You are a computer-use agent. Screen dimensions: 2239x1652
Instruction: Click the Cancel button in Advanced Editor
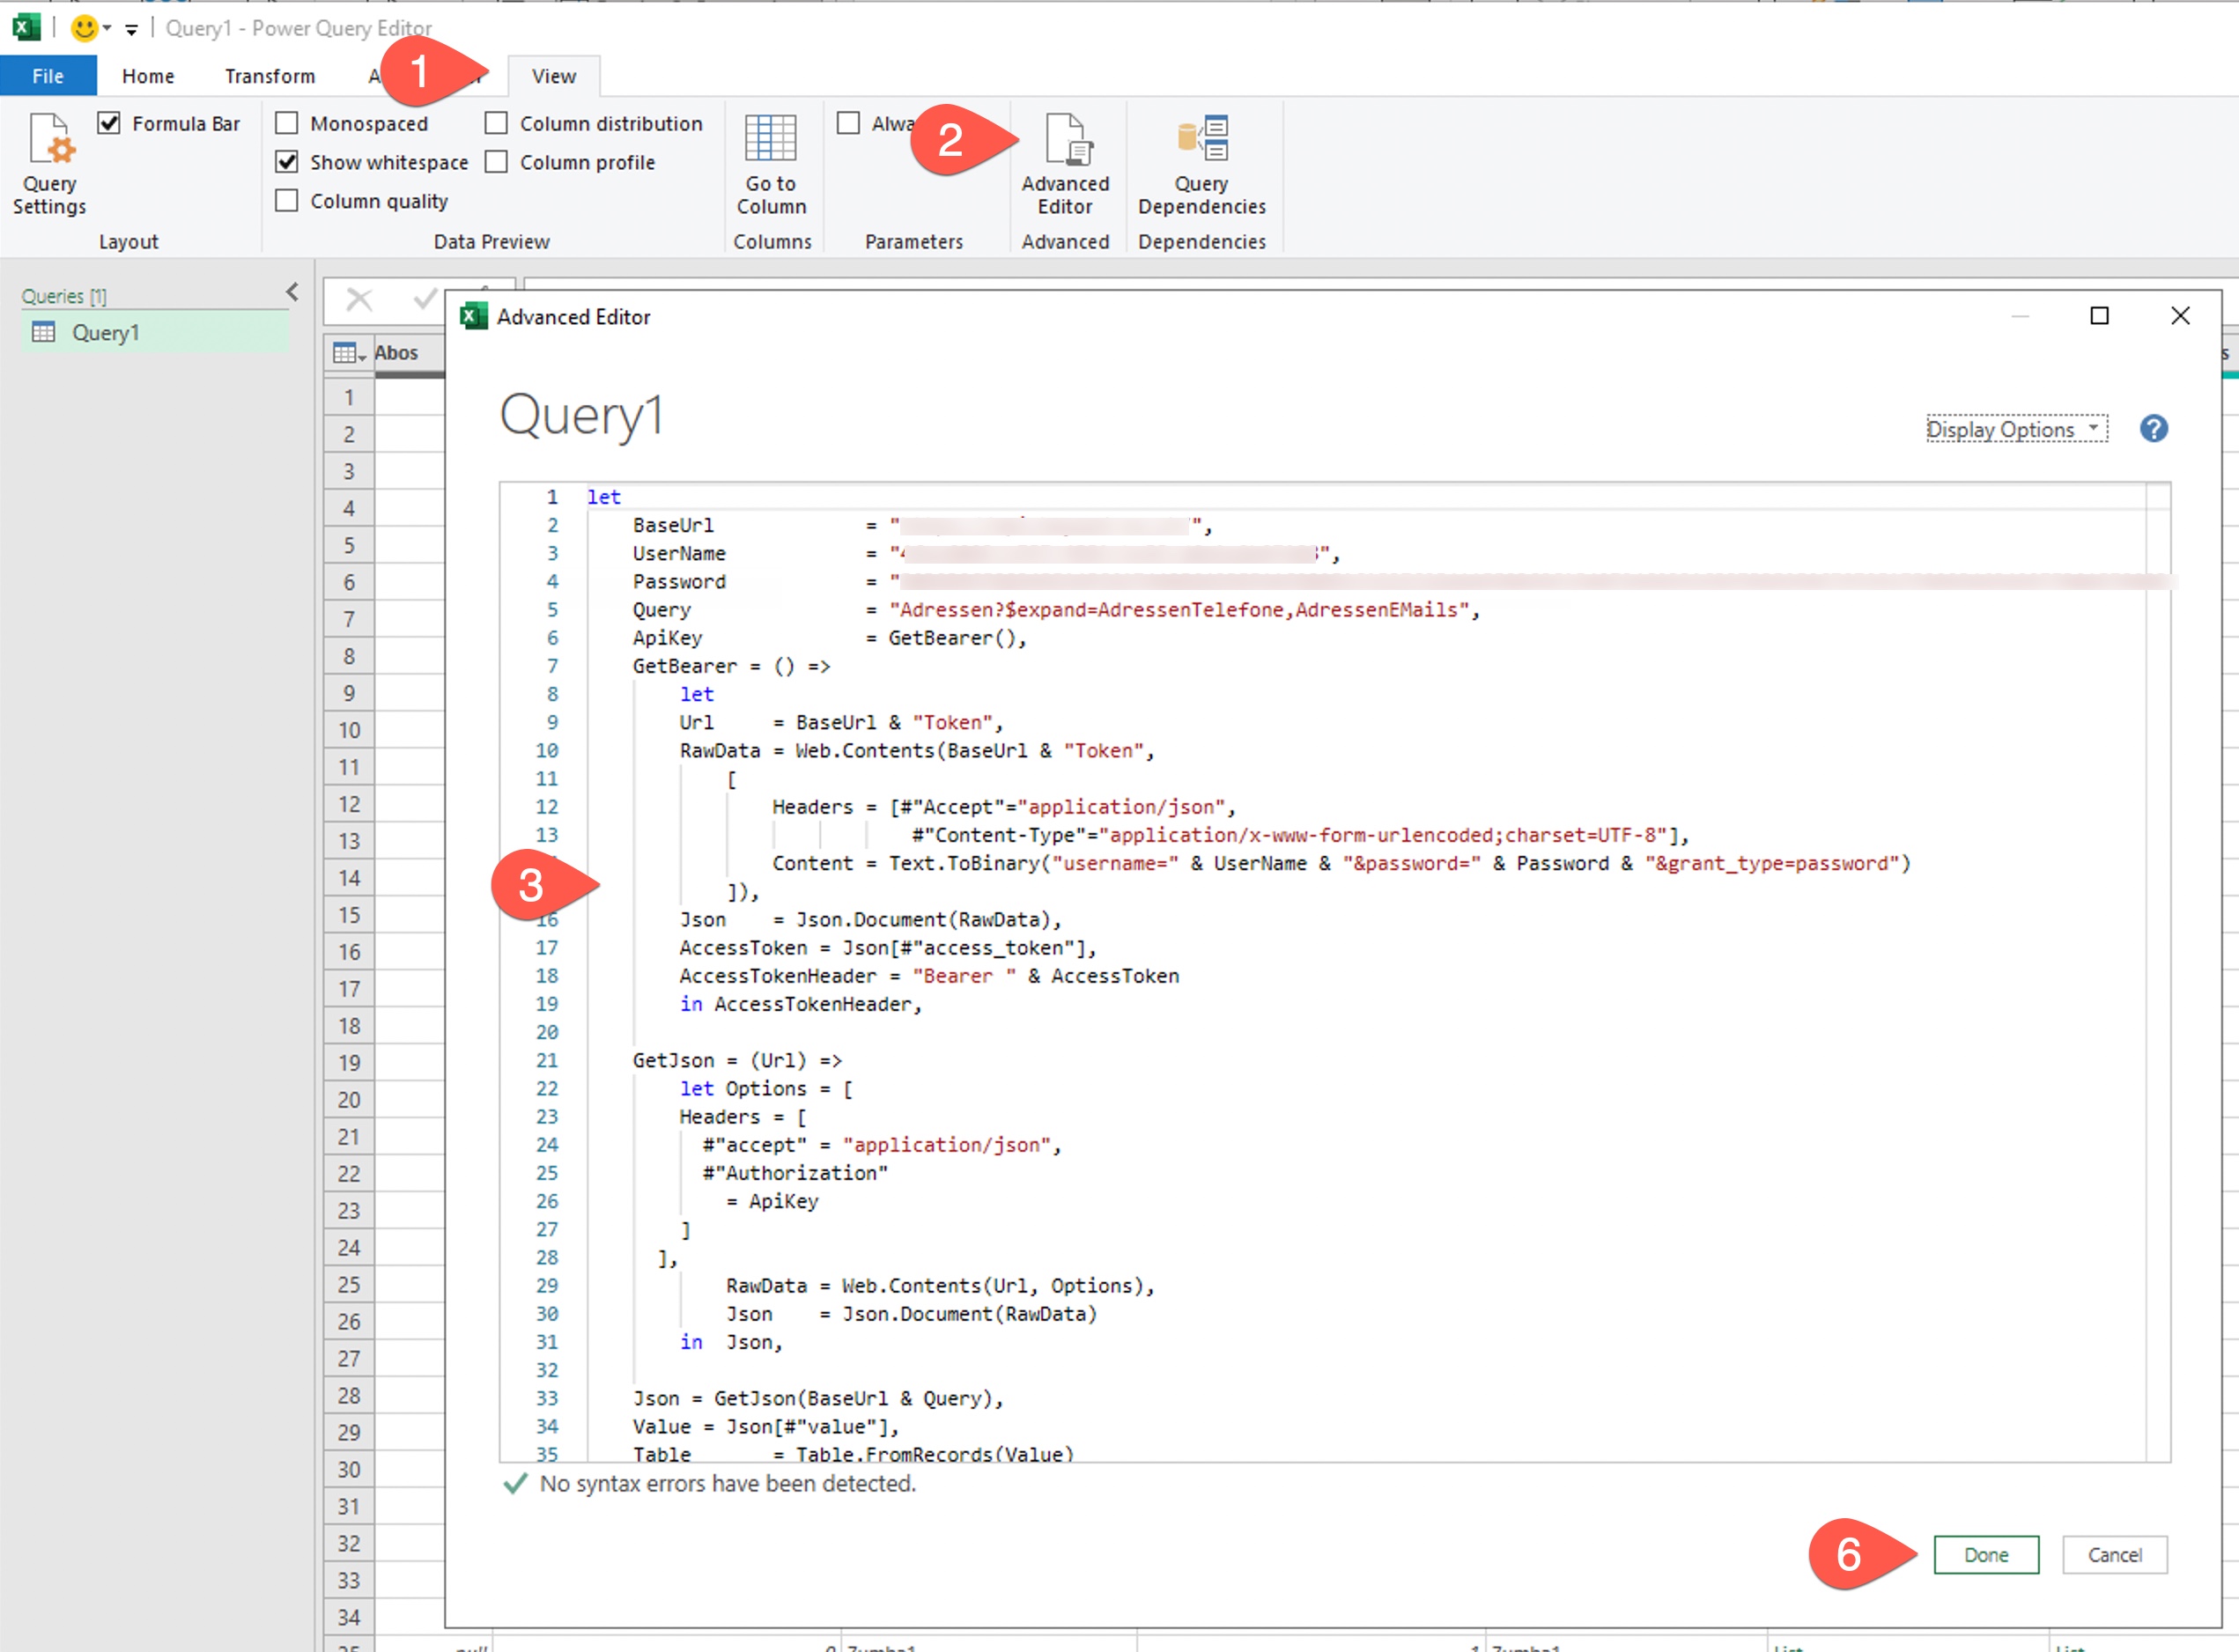pyautogui.click(x=2114, y=1555)
